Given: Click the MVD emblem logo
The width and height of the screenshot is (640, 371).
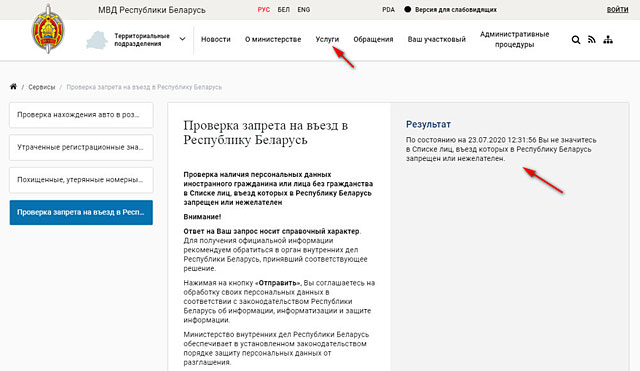Looking at the screenshot, I should [48, 29].
